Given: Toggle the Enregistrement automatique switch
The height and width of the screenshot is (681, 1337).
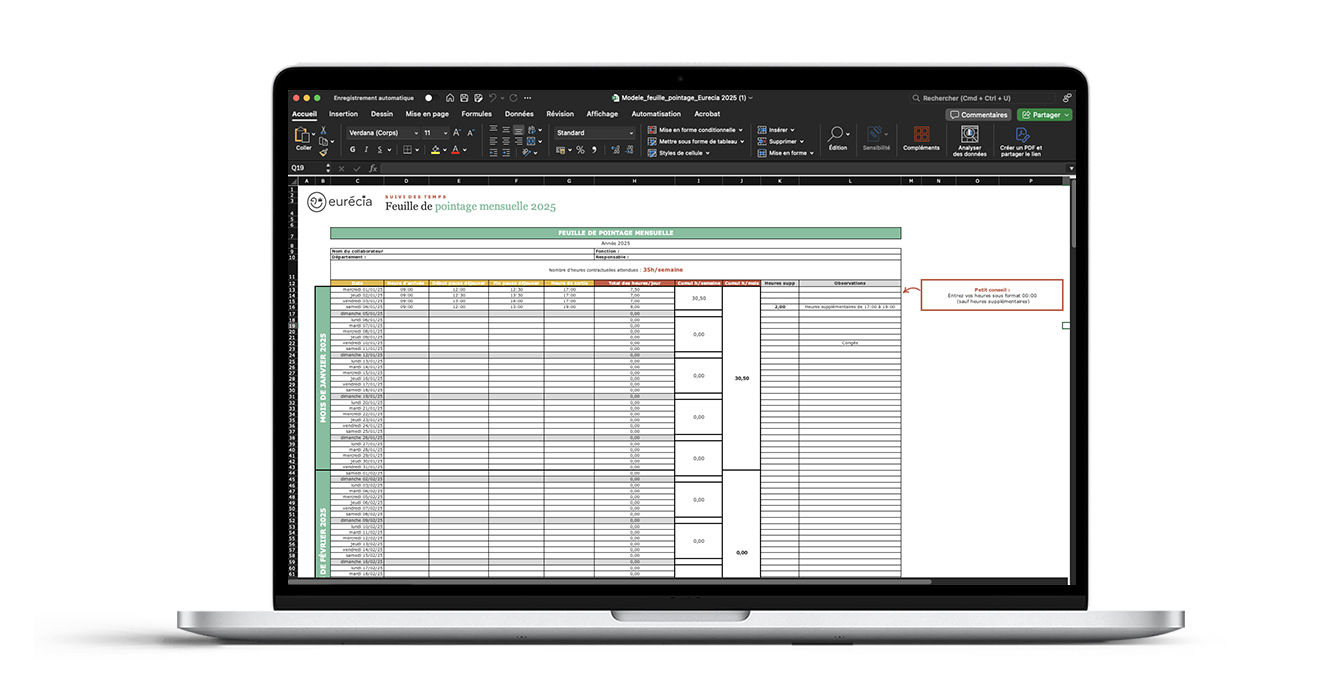Looking at the screenshot, I should [431, 98].
